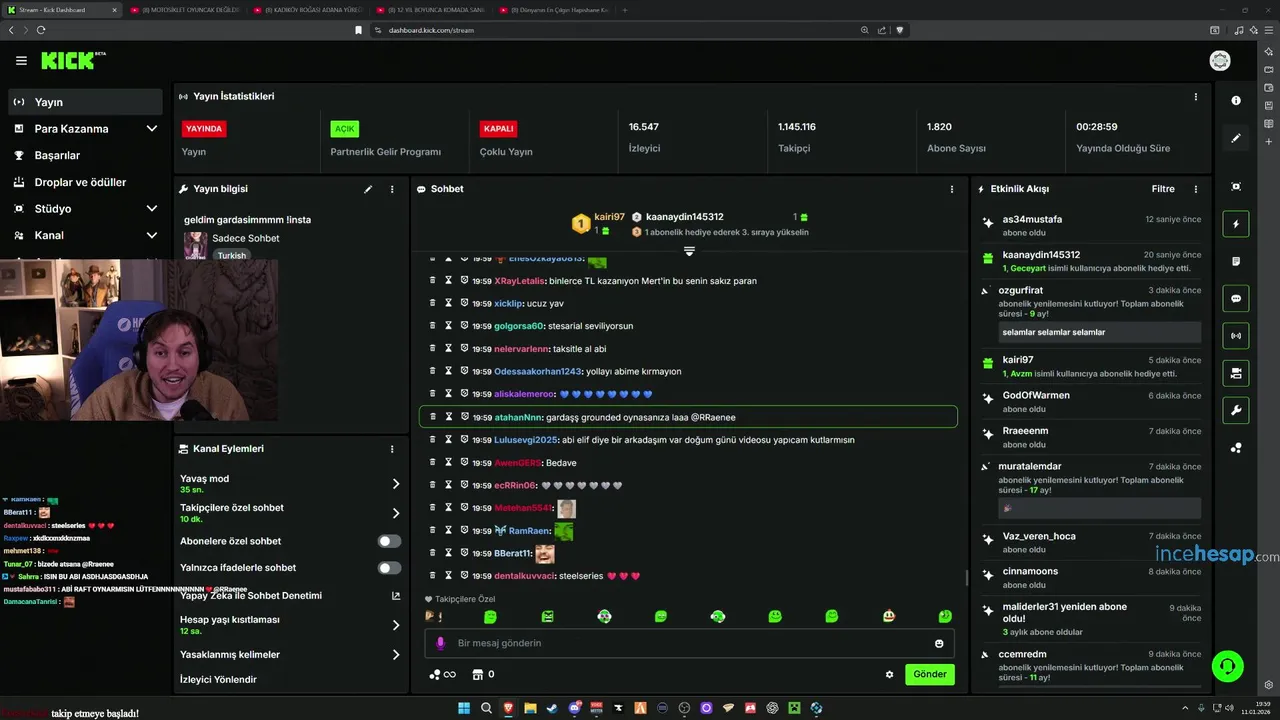Toggle Abonelere özel sohbet switch
The height and width of the screenshot is (720, 1280).
coord(389,541)
